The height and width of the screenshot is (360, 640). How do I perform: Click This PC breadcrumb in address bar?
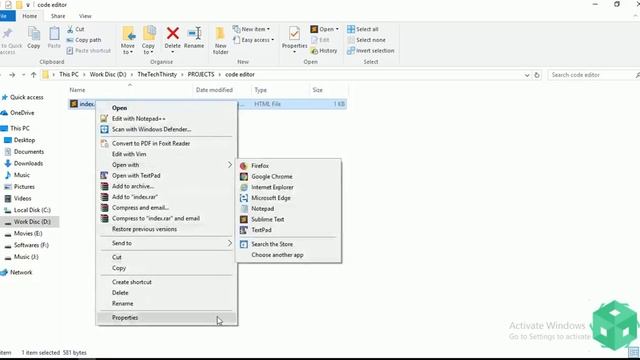[69, 75]
